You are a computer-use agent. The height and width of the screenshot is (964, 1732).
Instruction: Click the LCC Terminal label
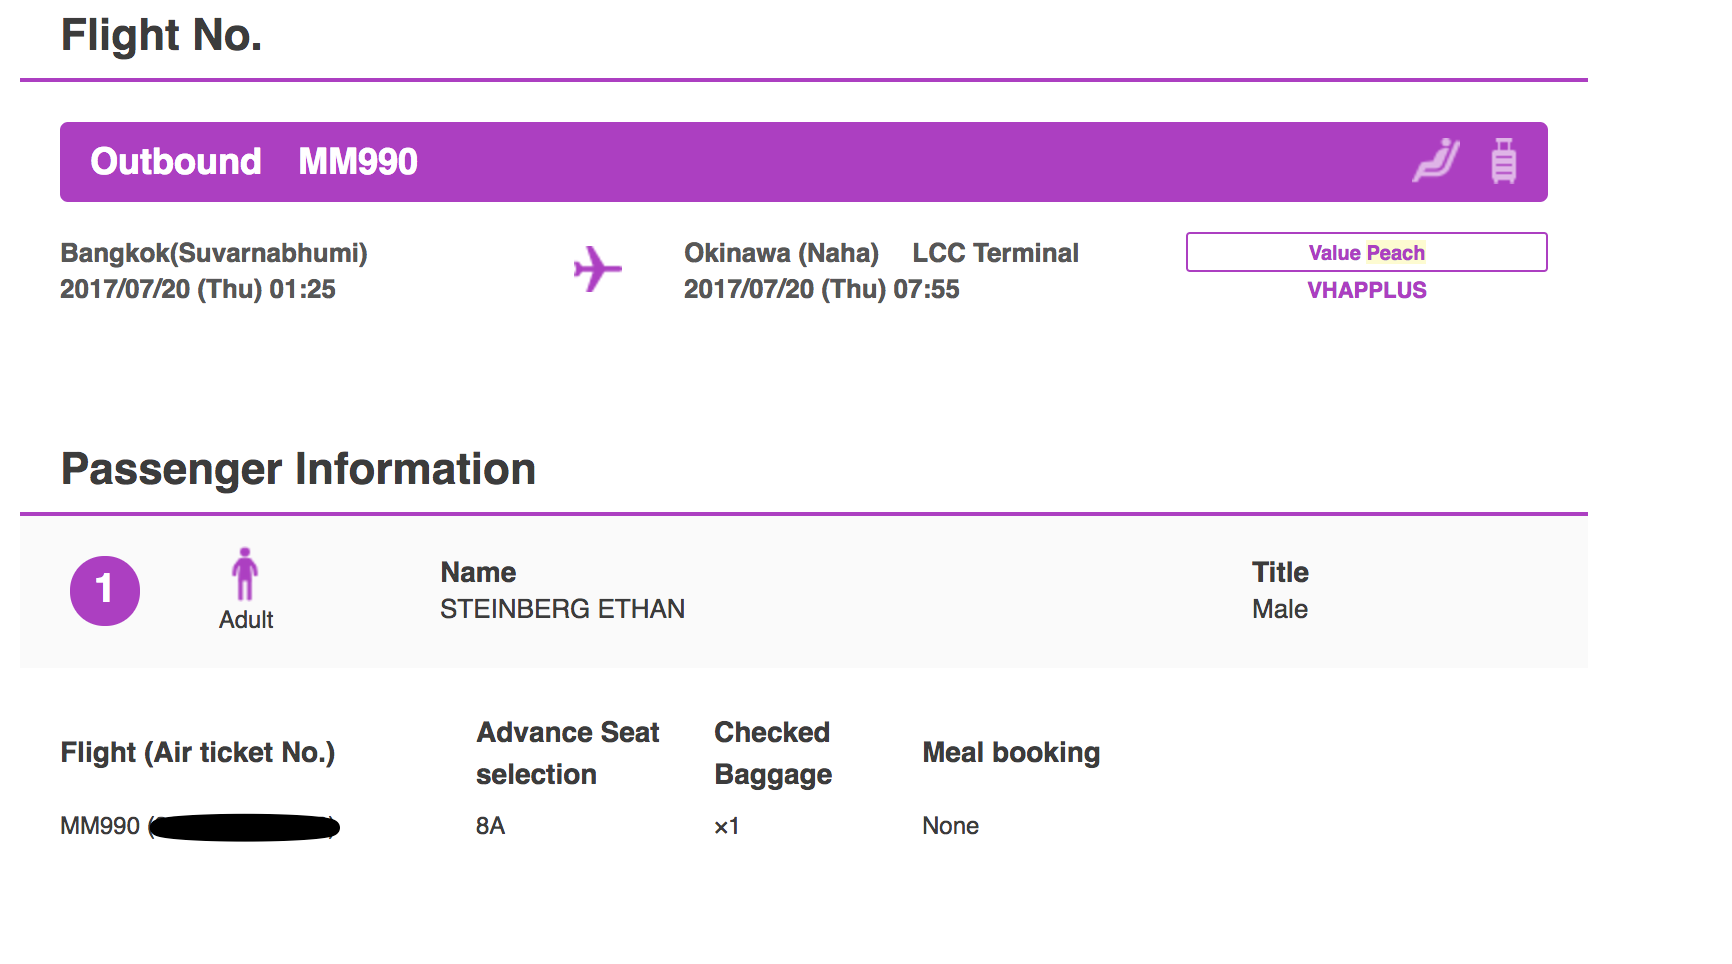click(995, 253)
